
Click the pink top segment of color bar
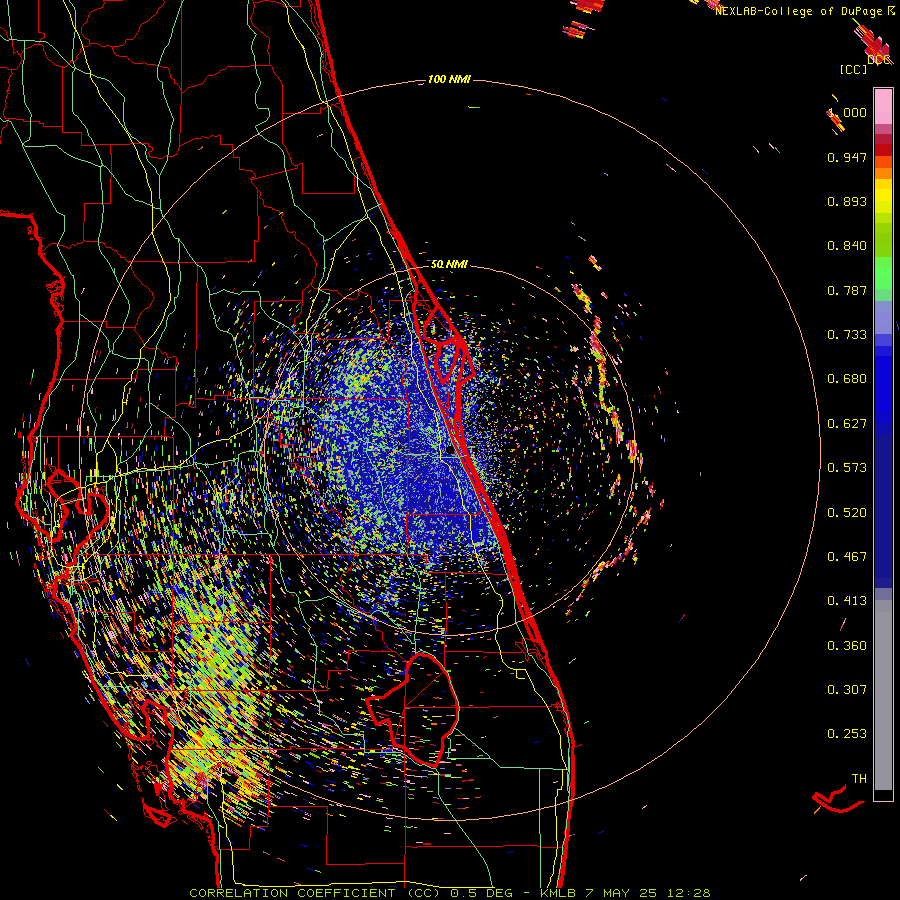(883, 107)
